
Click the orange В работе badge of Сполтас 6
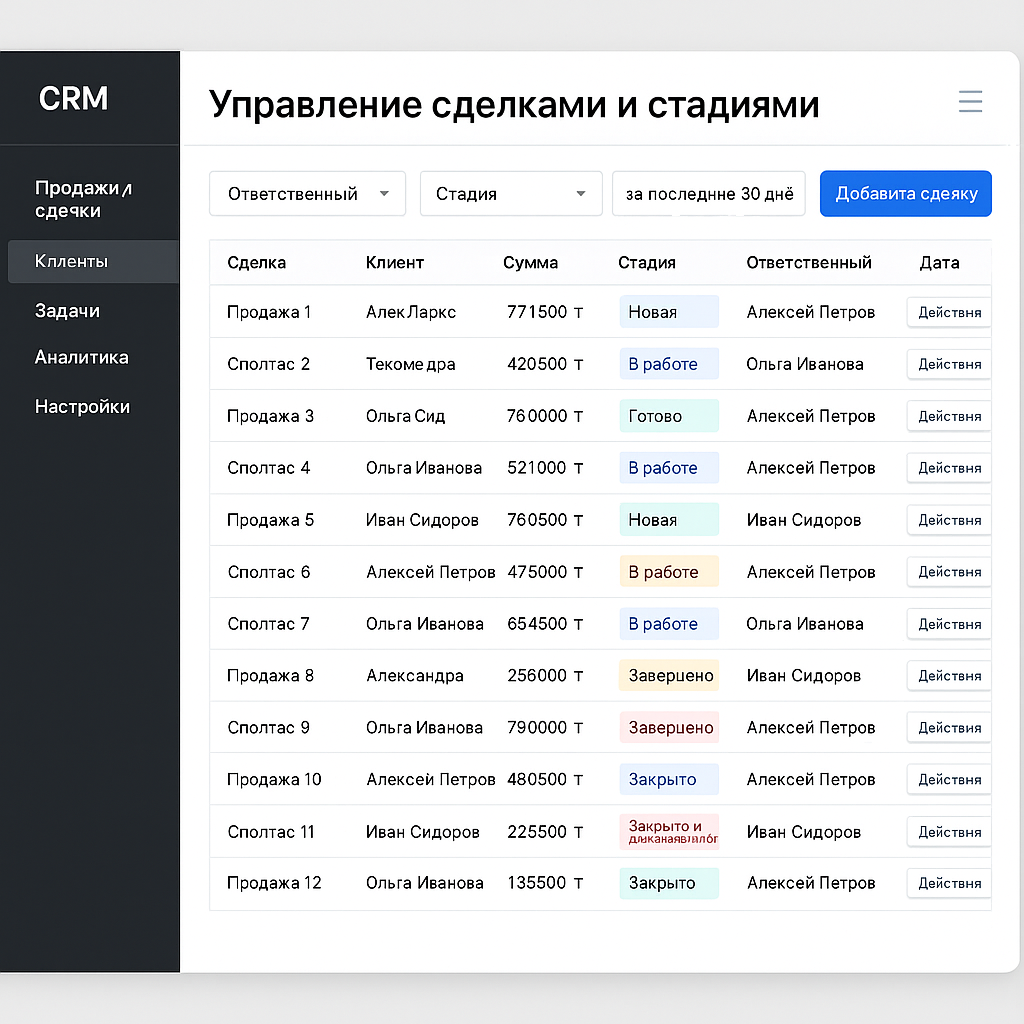pyautogui.click(x=669, y=572)
